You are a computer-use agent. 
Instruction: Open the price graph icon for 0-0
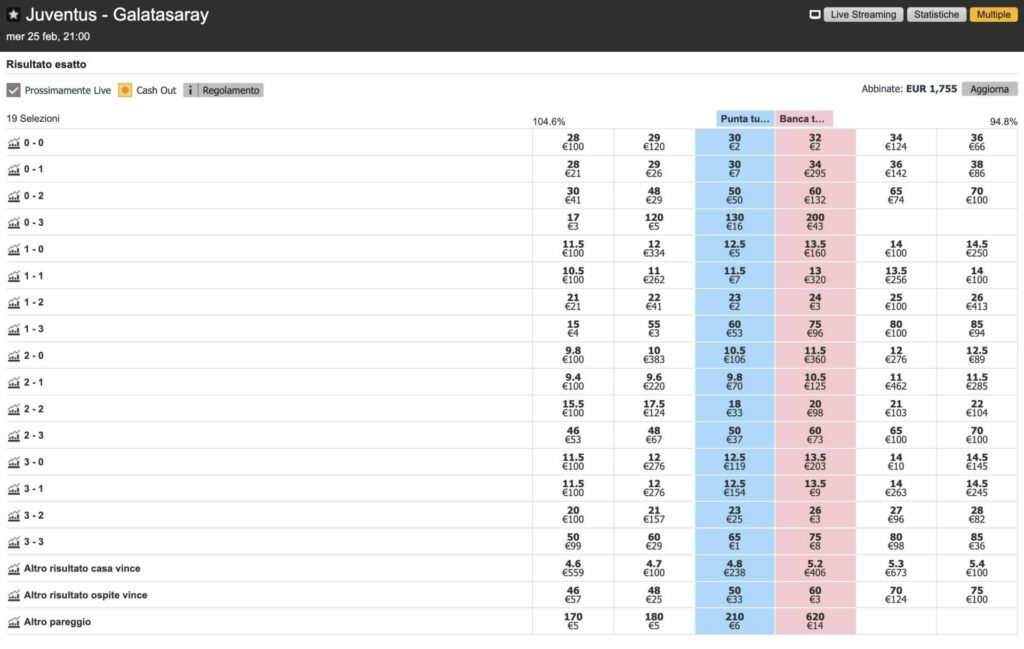click(x=14, y=143)
